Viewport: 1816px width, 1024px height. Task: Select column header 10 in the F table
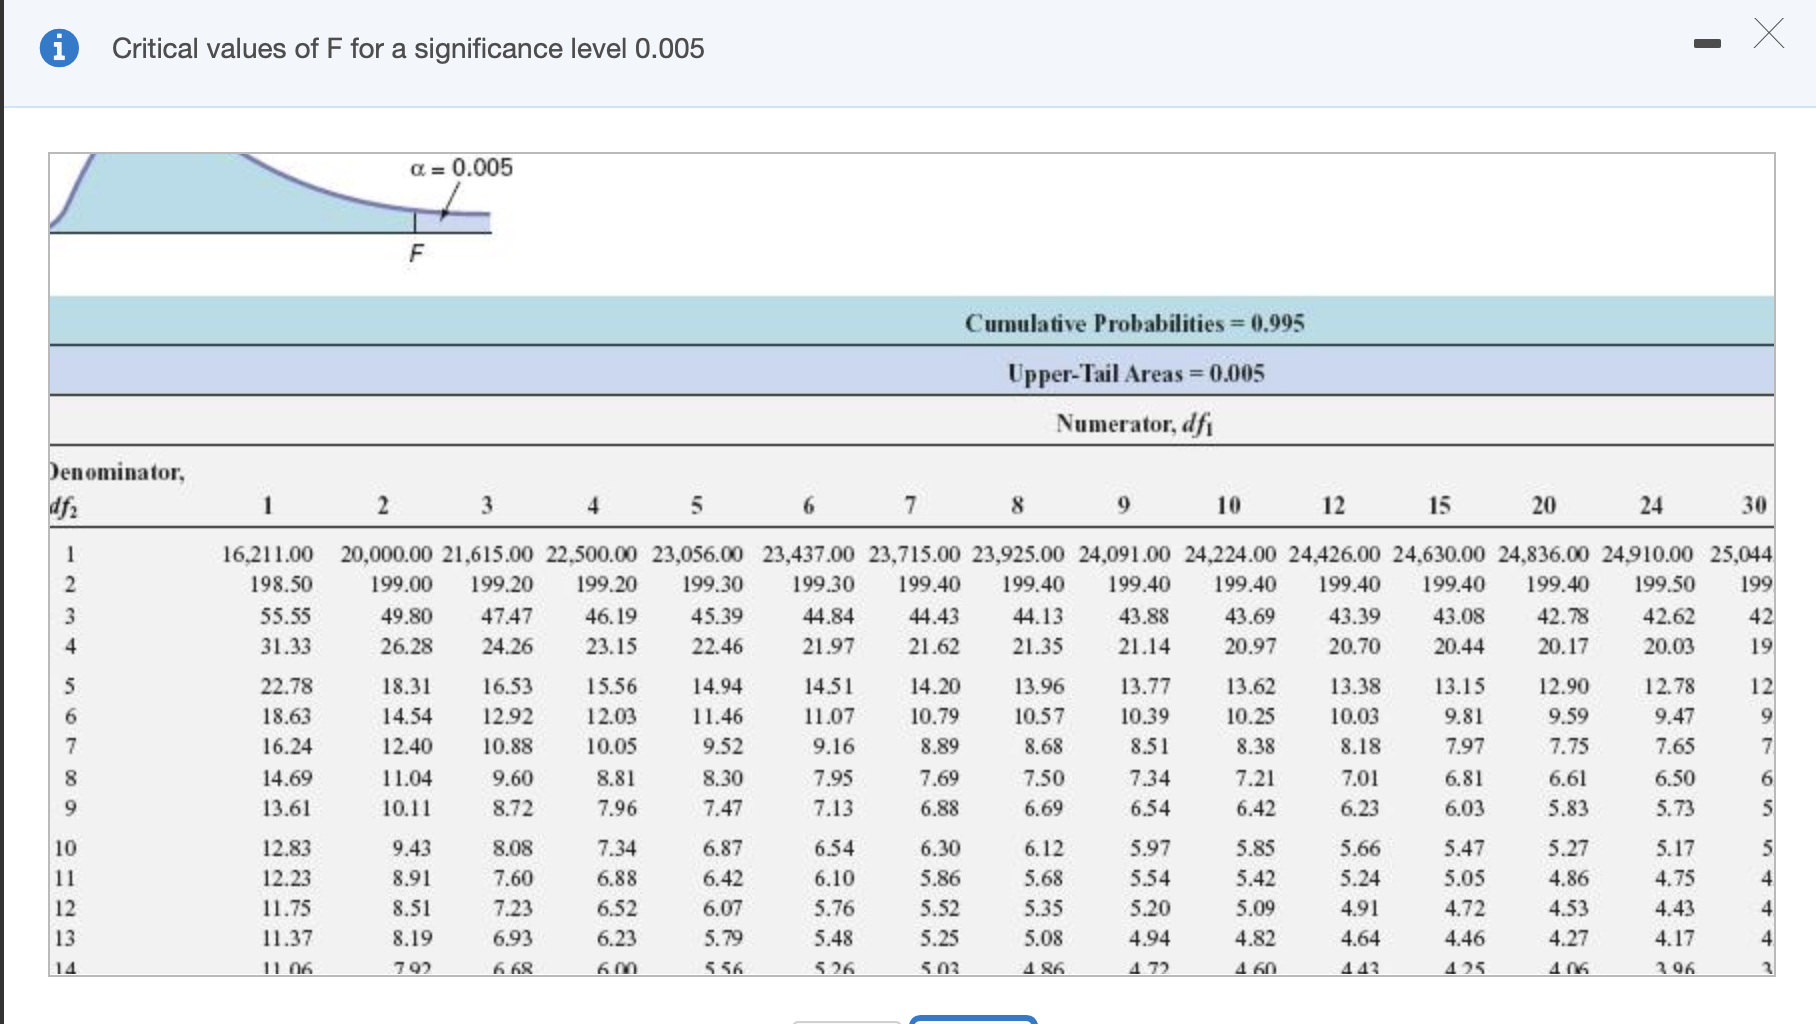(1229, 506)
